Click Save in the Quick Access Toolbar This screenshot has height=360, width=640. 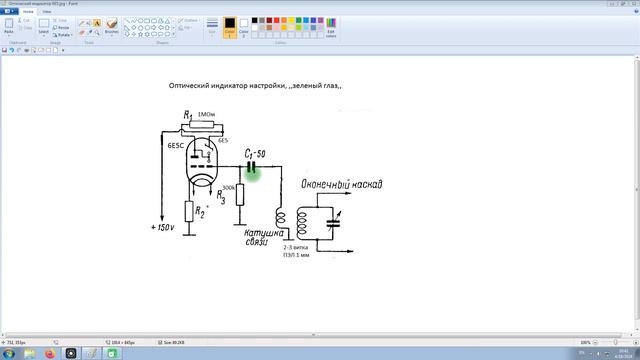pos(4,50)
